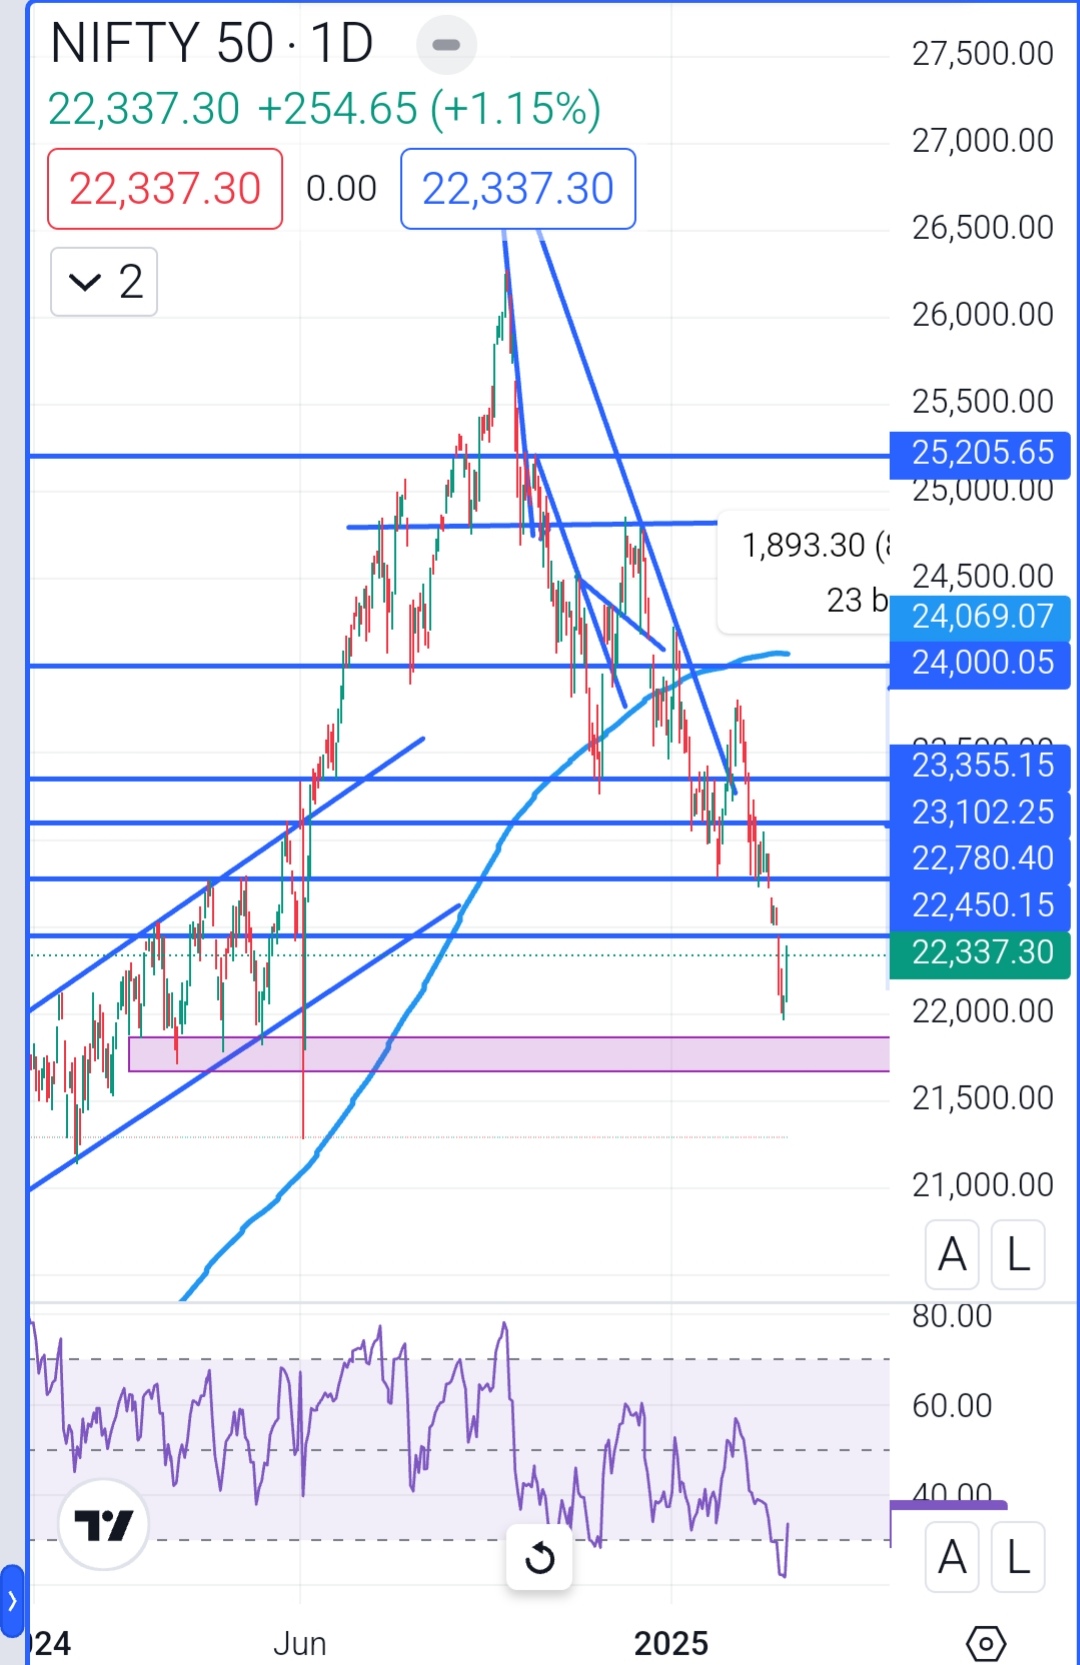Click the TradingView logo icon

pyautogui.click(x=103, y=1524)
